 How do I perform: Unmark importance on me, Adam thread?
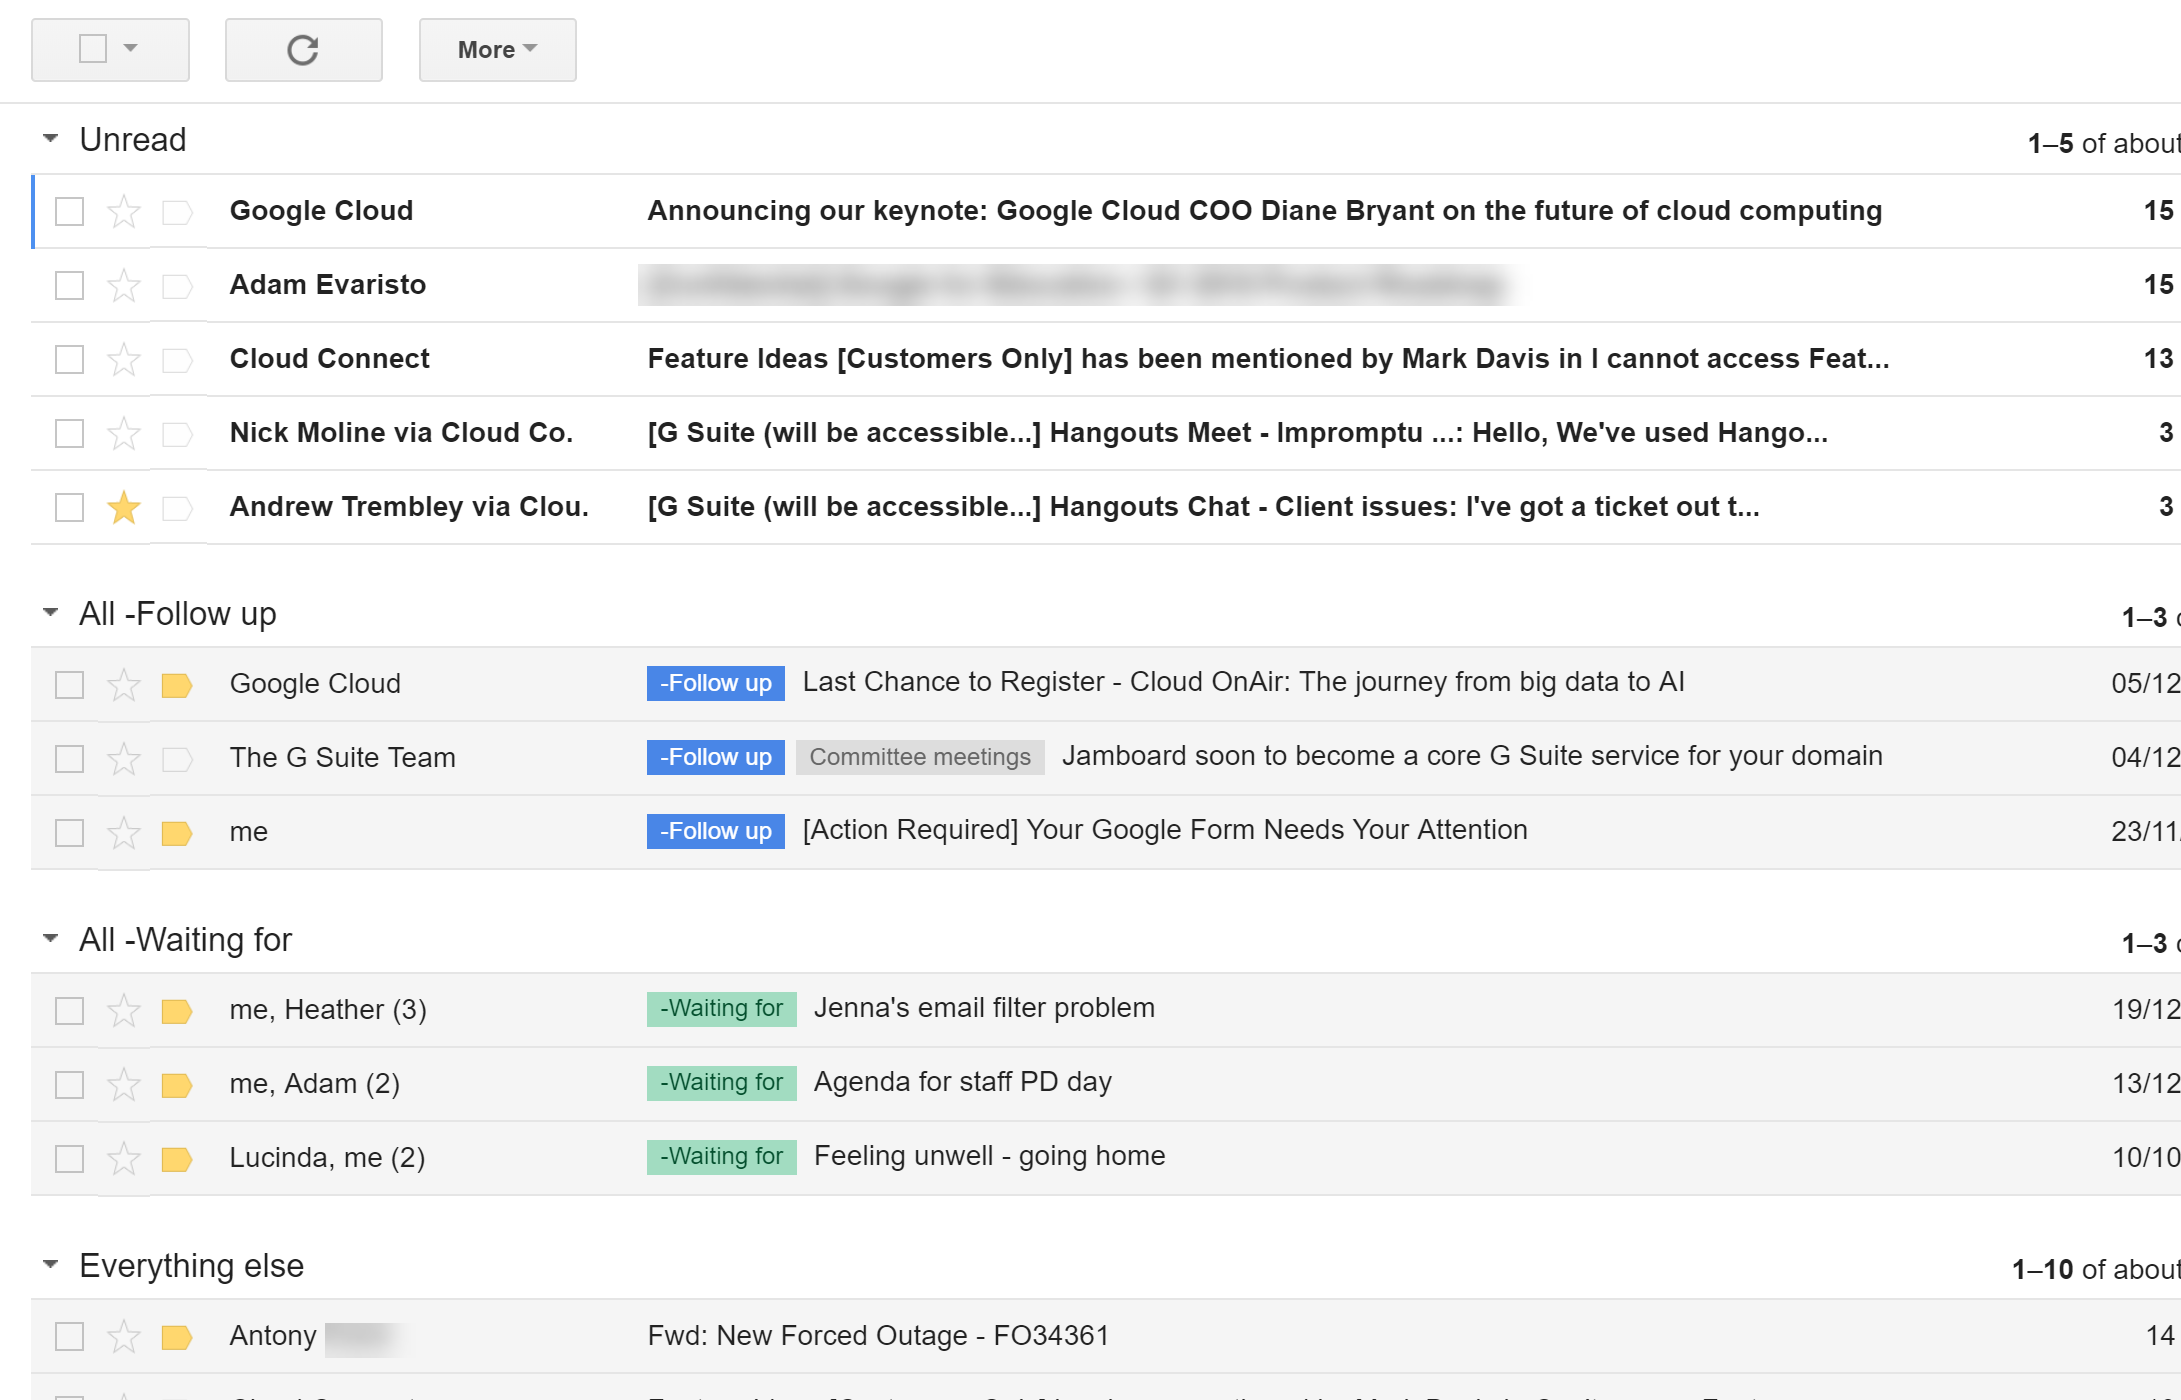point(177,1085)
